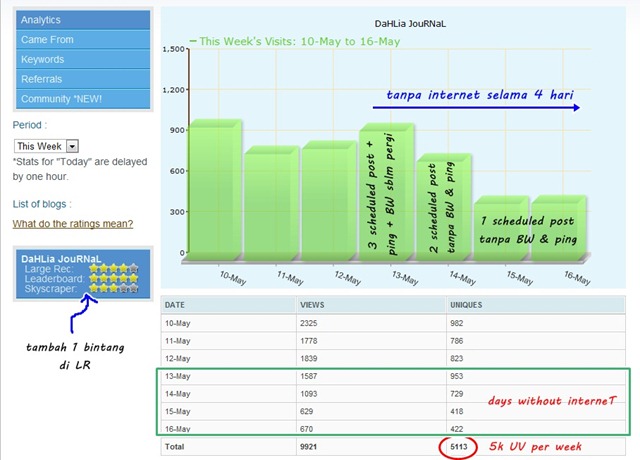Open the What do the ratings mean? link

(73, 224)
